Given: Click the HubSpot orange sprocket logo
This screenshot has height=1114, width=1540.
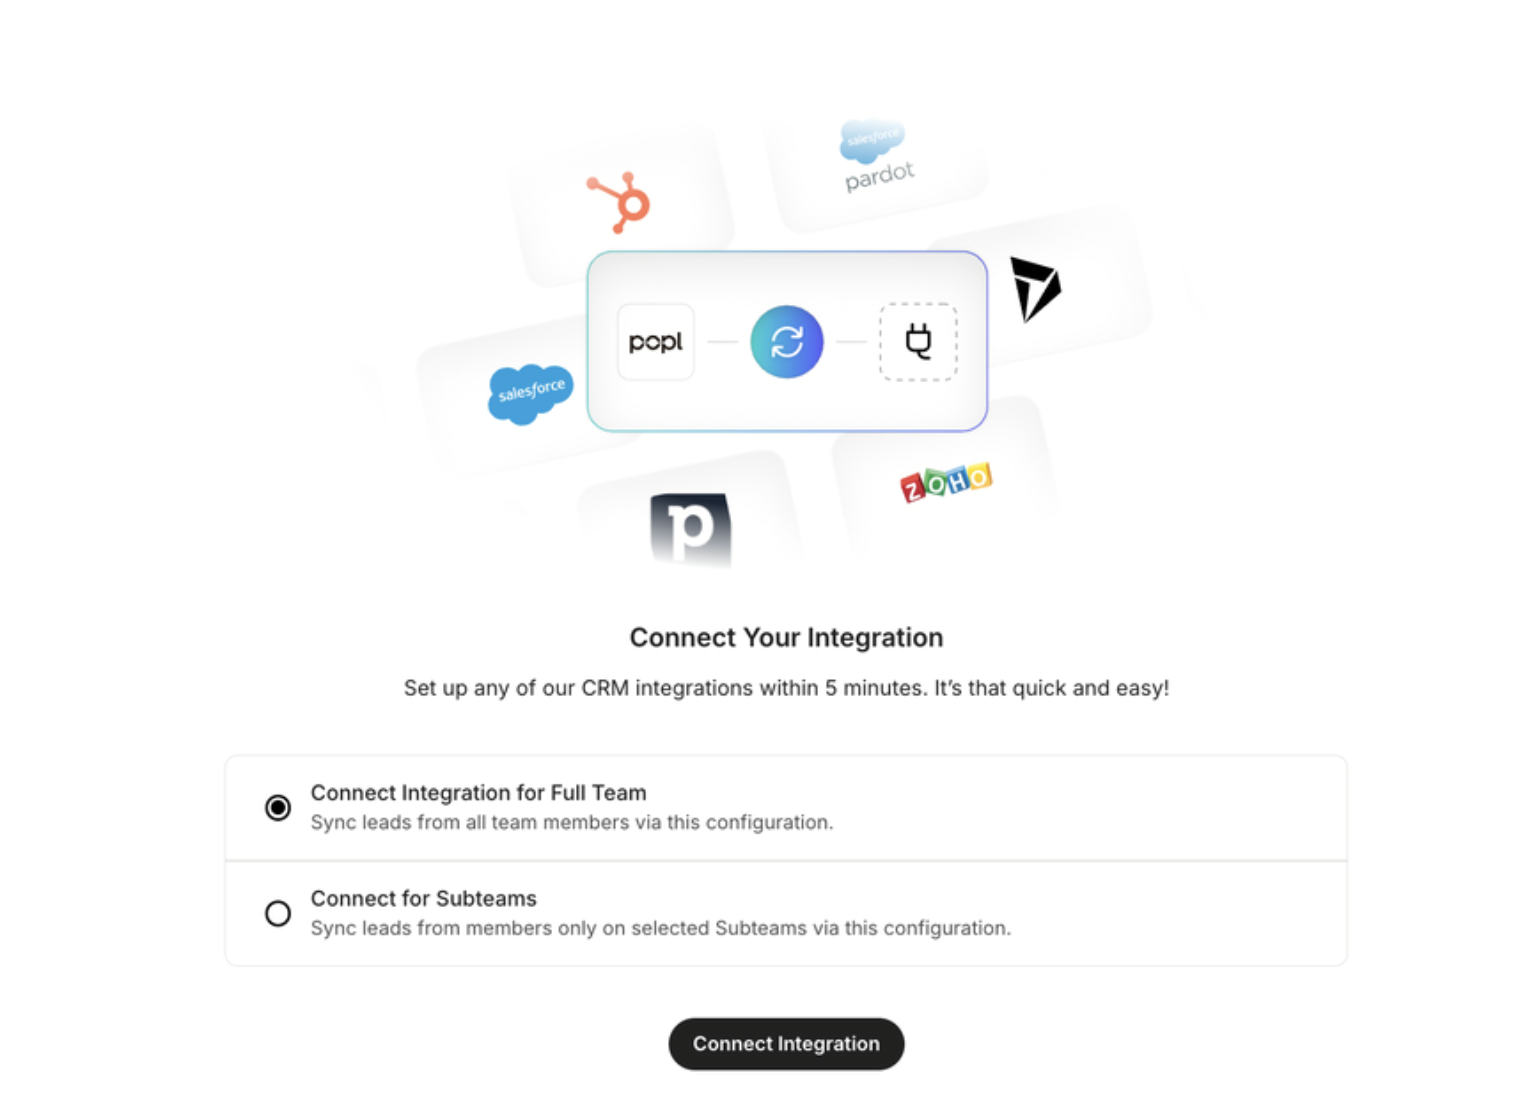Looking at the screenshot, I should pyautogui.click(x=619, y=202).
